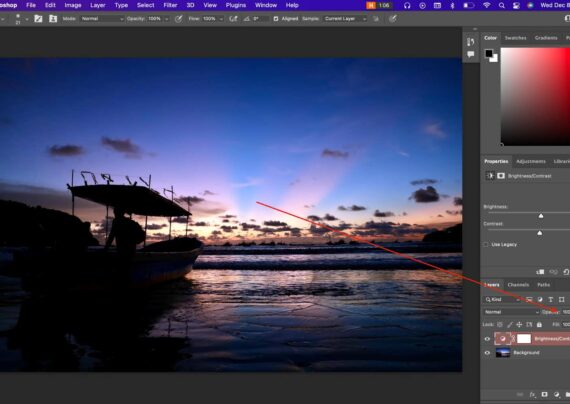Screen dimensions: 570x404
Task: Click the lock position move icon
Action: (519, 324)
